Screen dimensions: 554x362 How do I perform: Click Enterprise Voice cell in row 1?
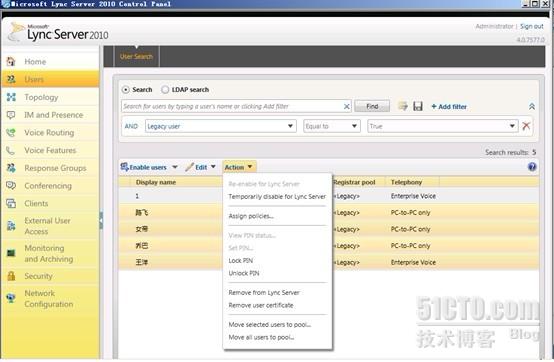413,196
